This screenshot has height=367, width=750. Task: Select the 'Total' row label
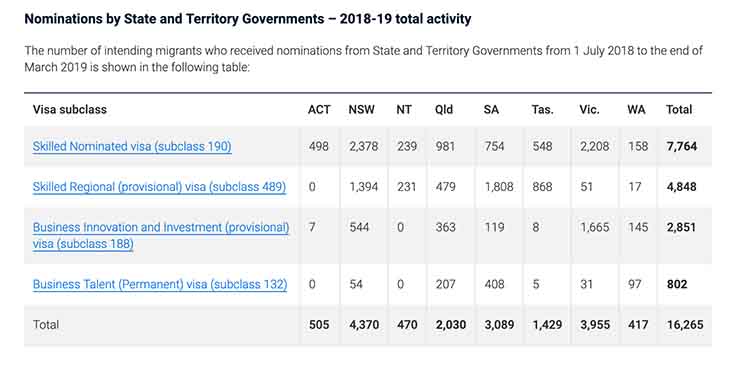point(46,325)
